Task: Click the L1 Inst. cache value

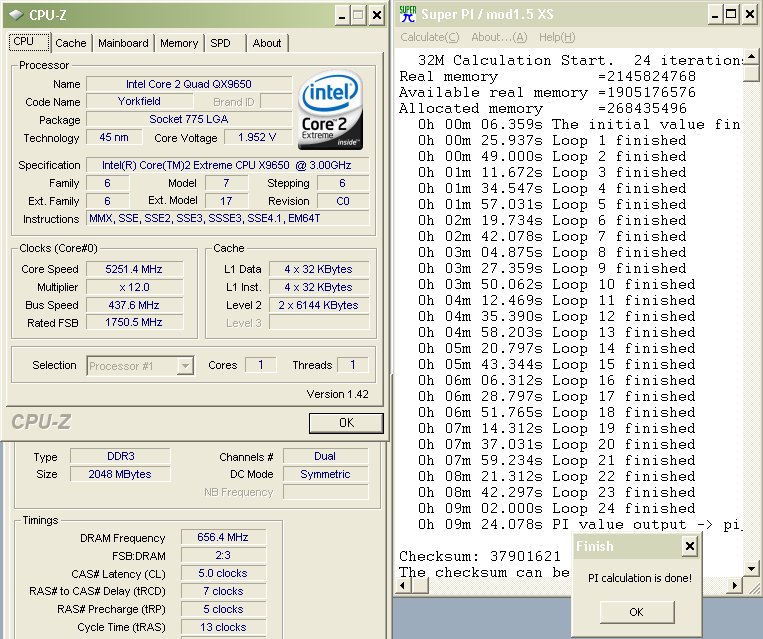Action: (319, 287)
